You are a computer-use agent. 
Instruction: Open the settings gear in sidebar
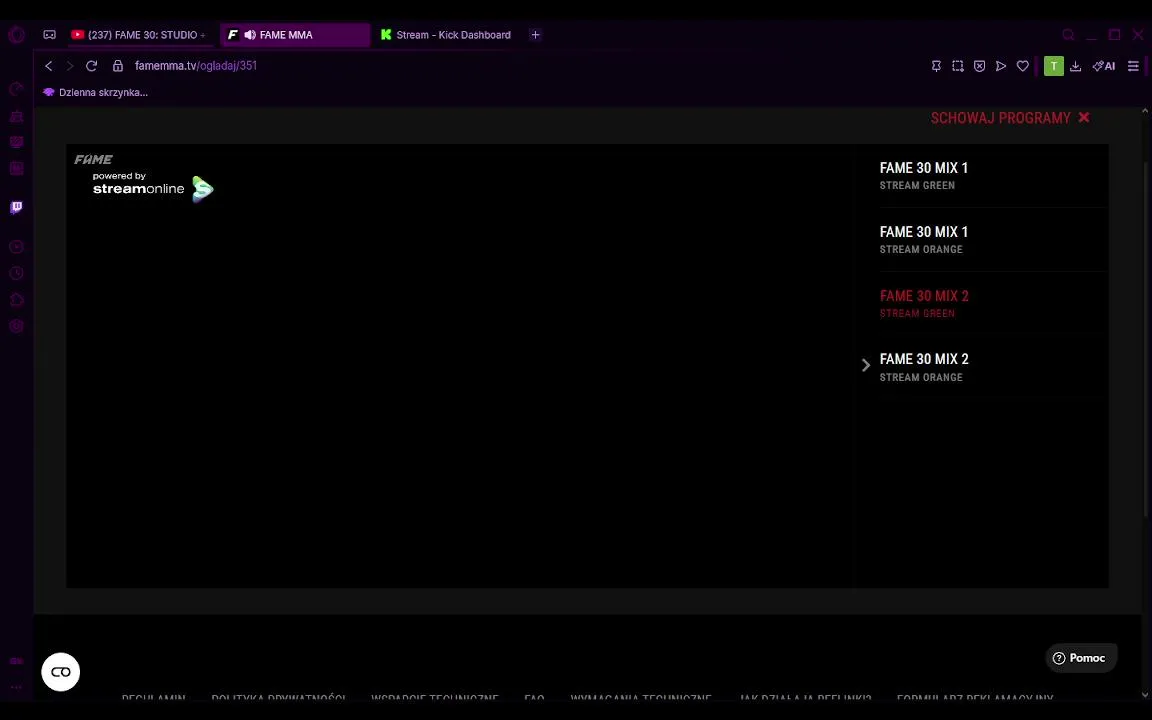click(x=16, y=326)
